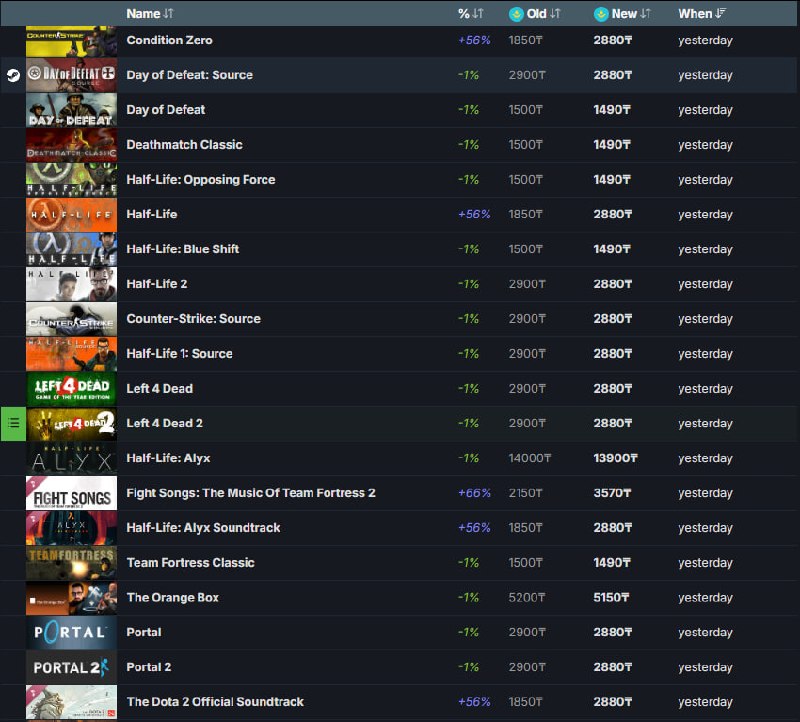
Task: Open the Half-Life: Blue Shift link
Action: coord(183,249)
